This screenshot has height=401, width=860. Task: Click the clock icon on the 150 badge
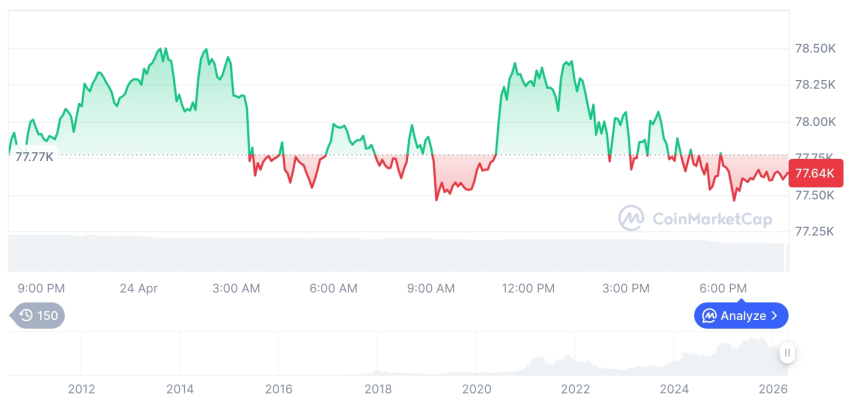[x=26, y=315]
